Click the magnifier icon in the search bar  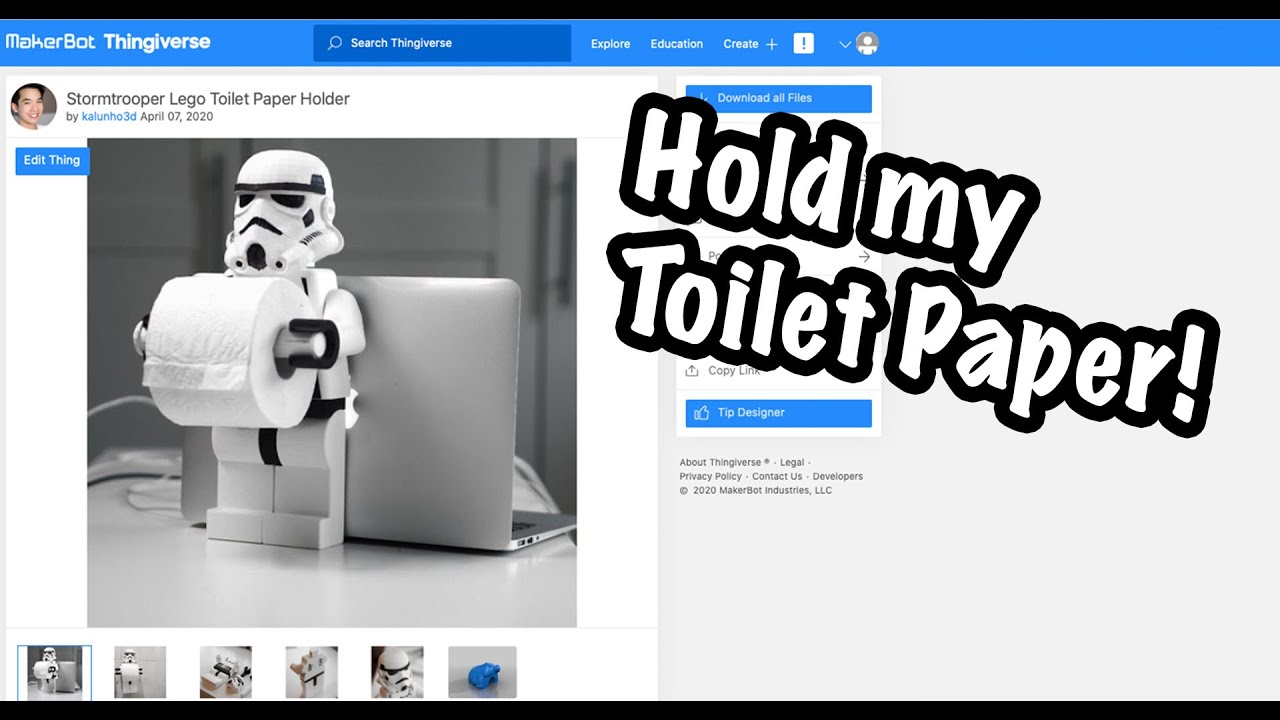pyautogui.click(x=335, y=43)
